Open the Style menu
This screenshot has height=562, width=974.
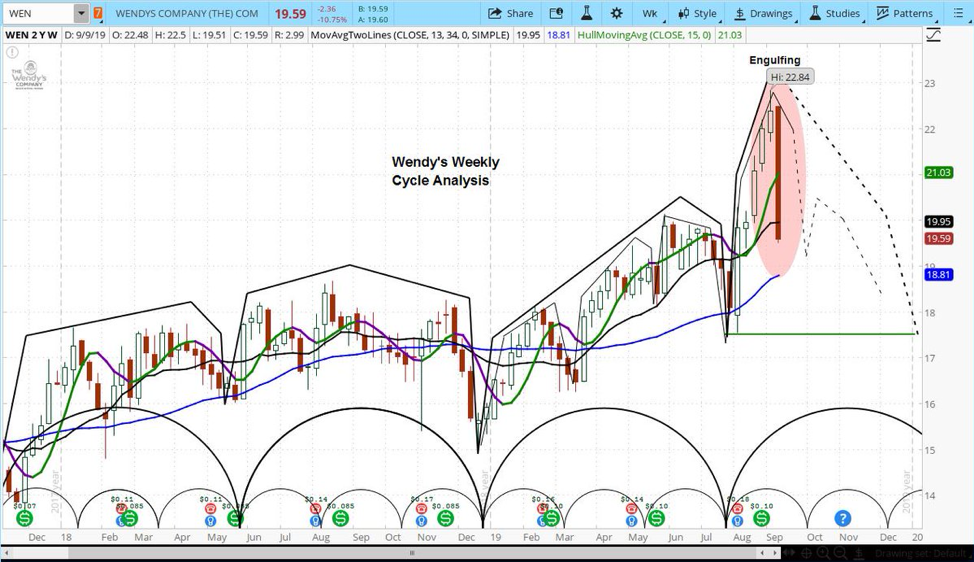699,13
